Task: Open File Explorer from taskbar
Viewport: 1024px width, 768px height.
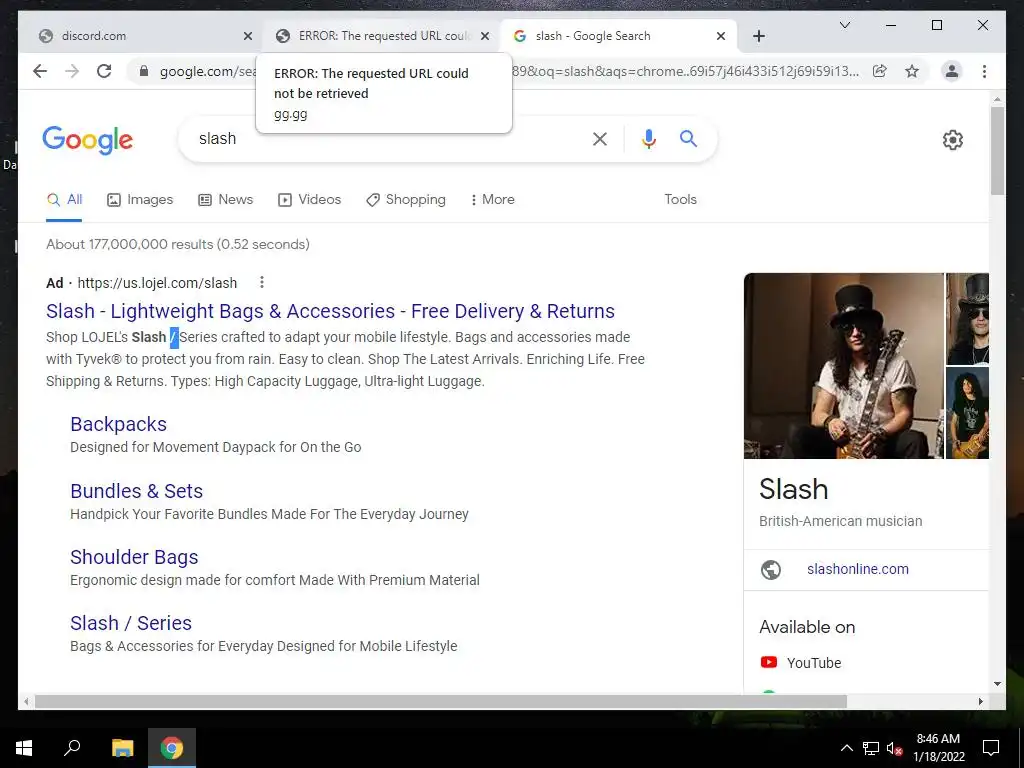Action: pos(122,748)
